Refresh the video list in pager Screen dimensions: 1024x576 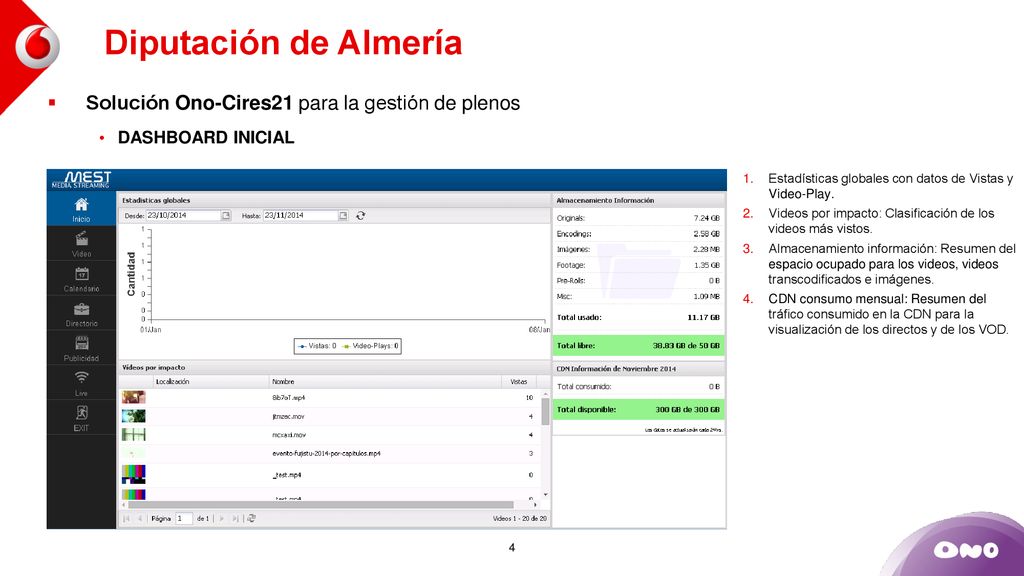pyautogui.click(x=251, y=519)
